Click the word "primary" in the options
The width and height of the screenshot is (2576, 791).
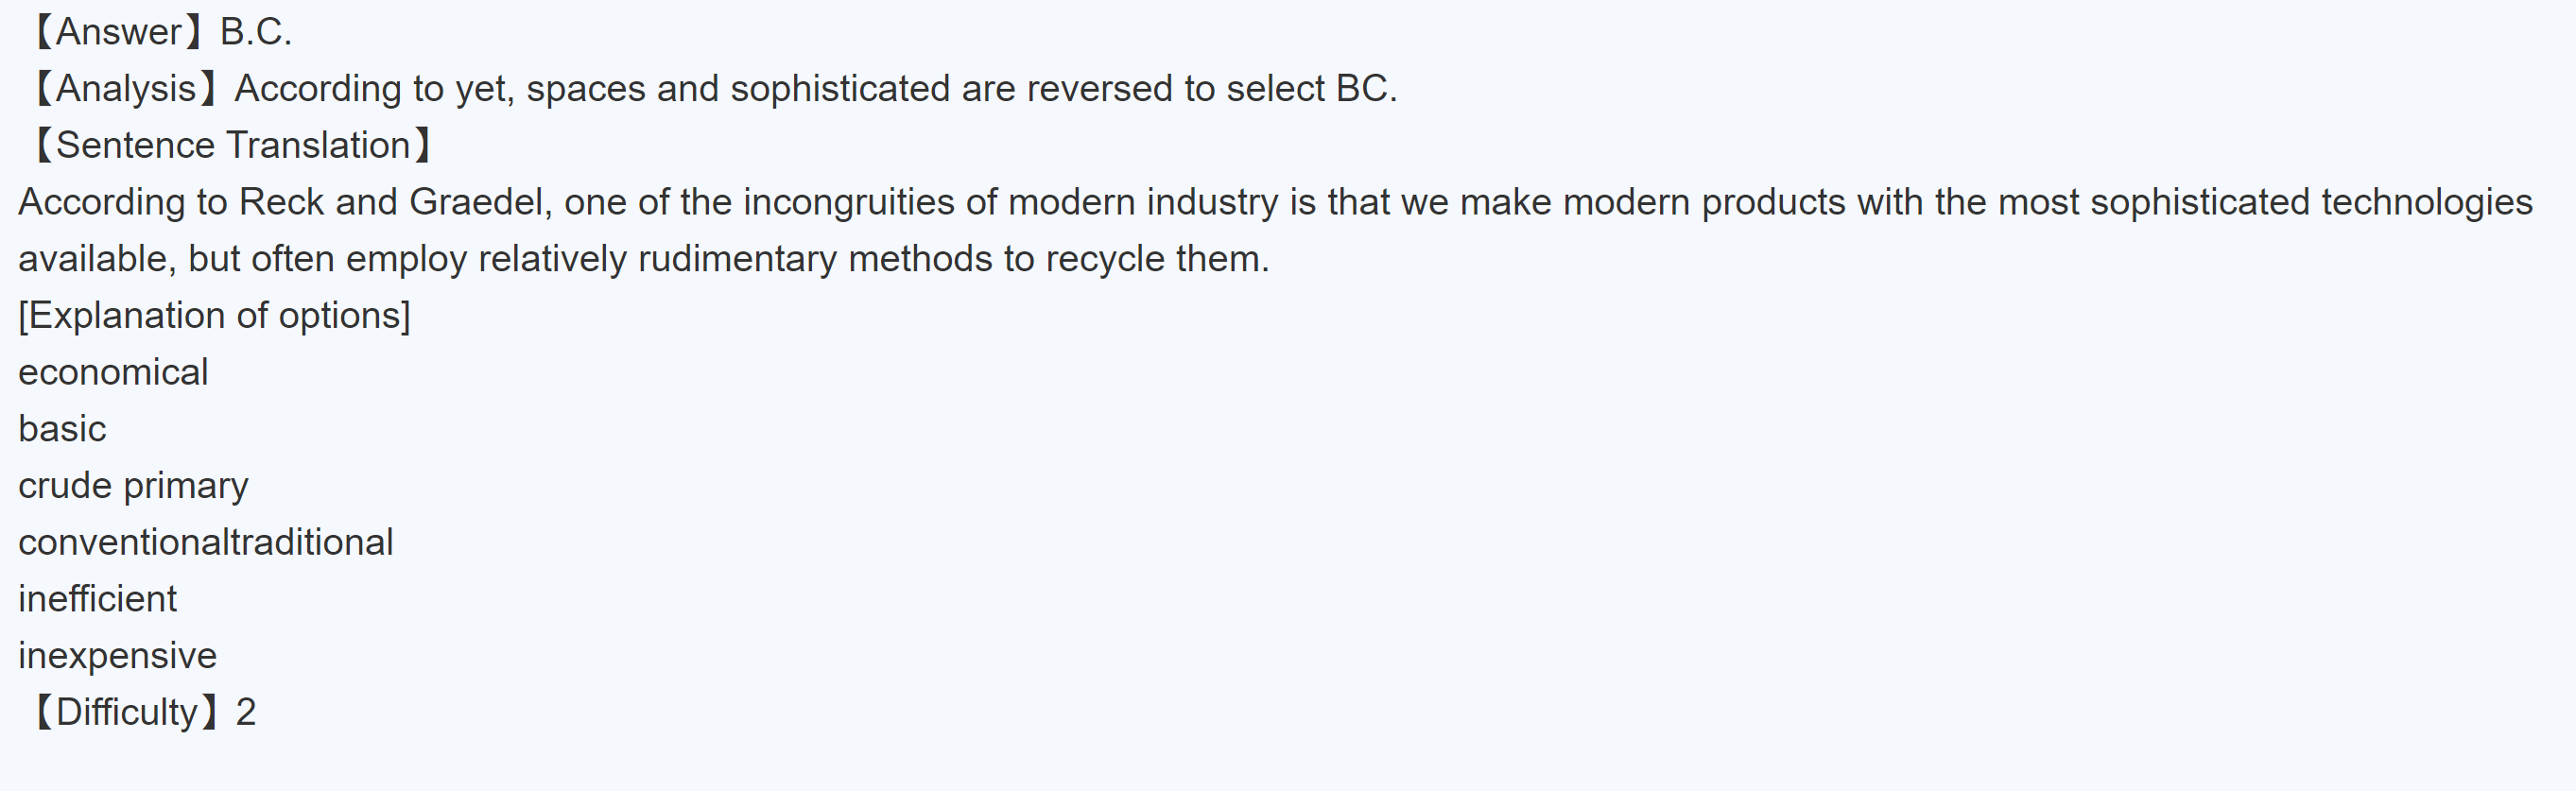[x=186, y=486]
